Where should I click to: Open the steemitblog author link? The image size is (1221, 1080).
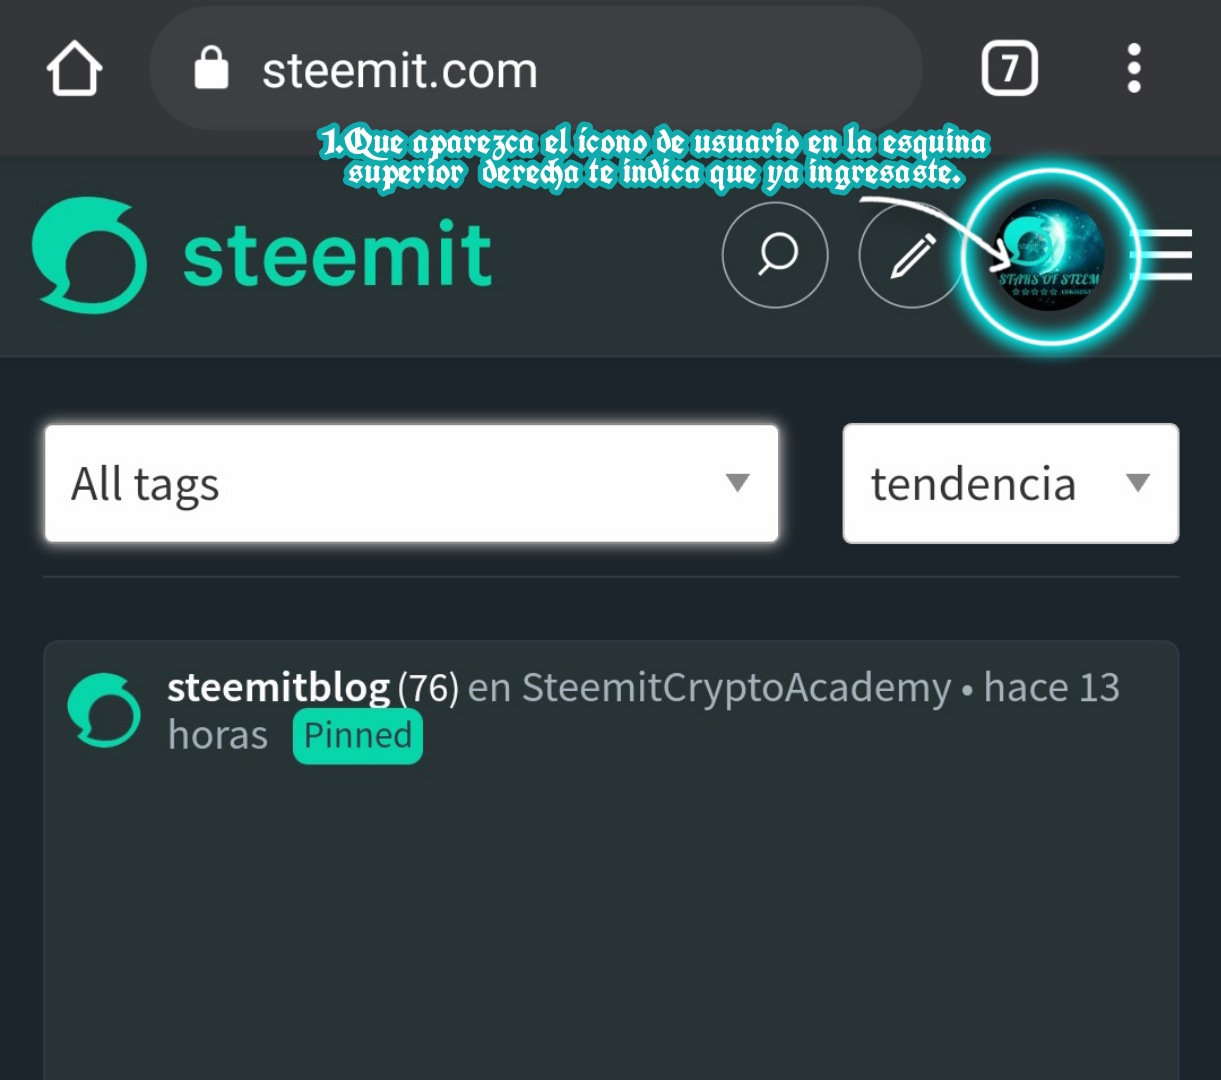278,688
